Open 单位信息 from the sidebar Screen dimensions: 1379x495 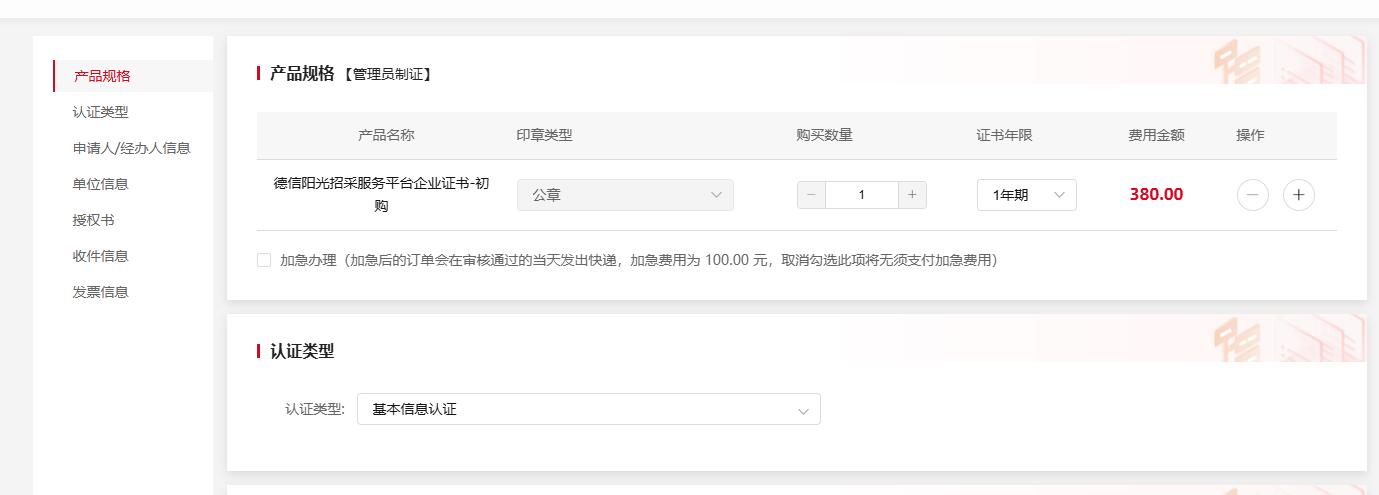click(101, 184)
